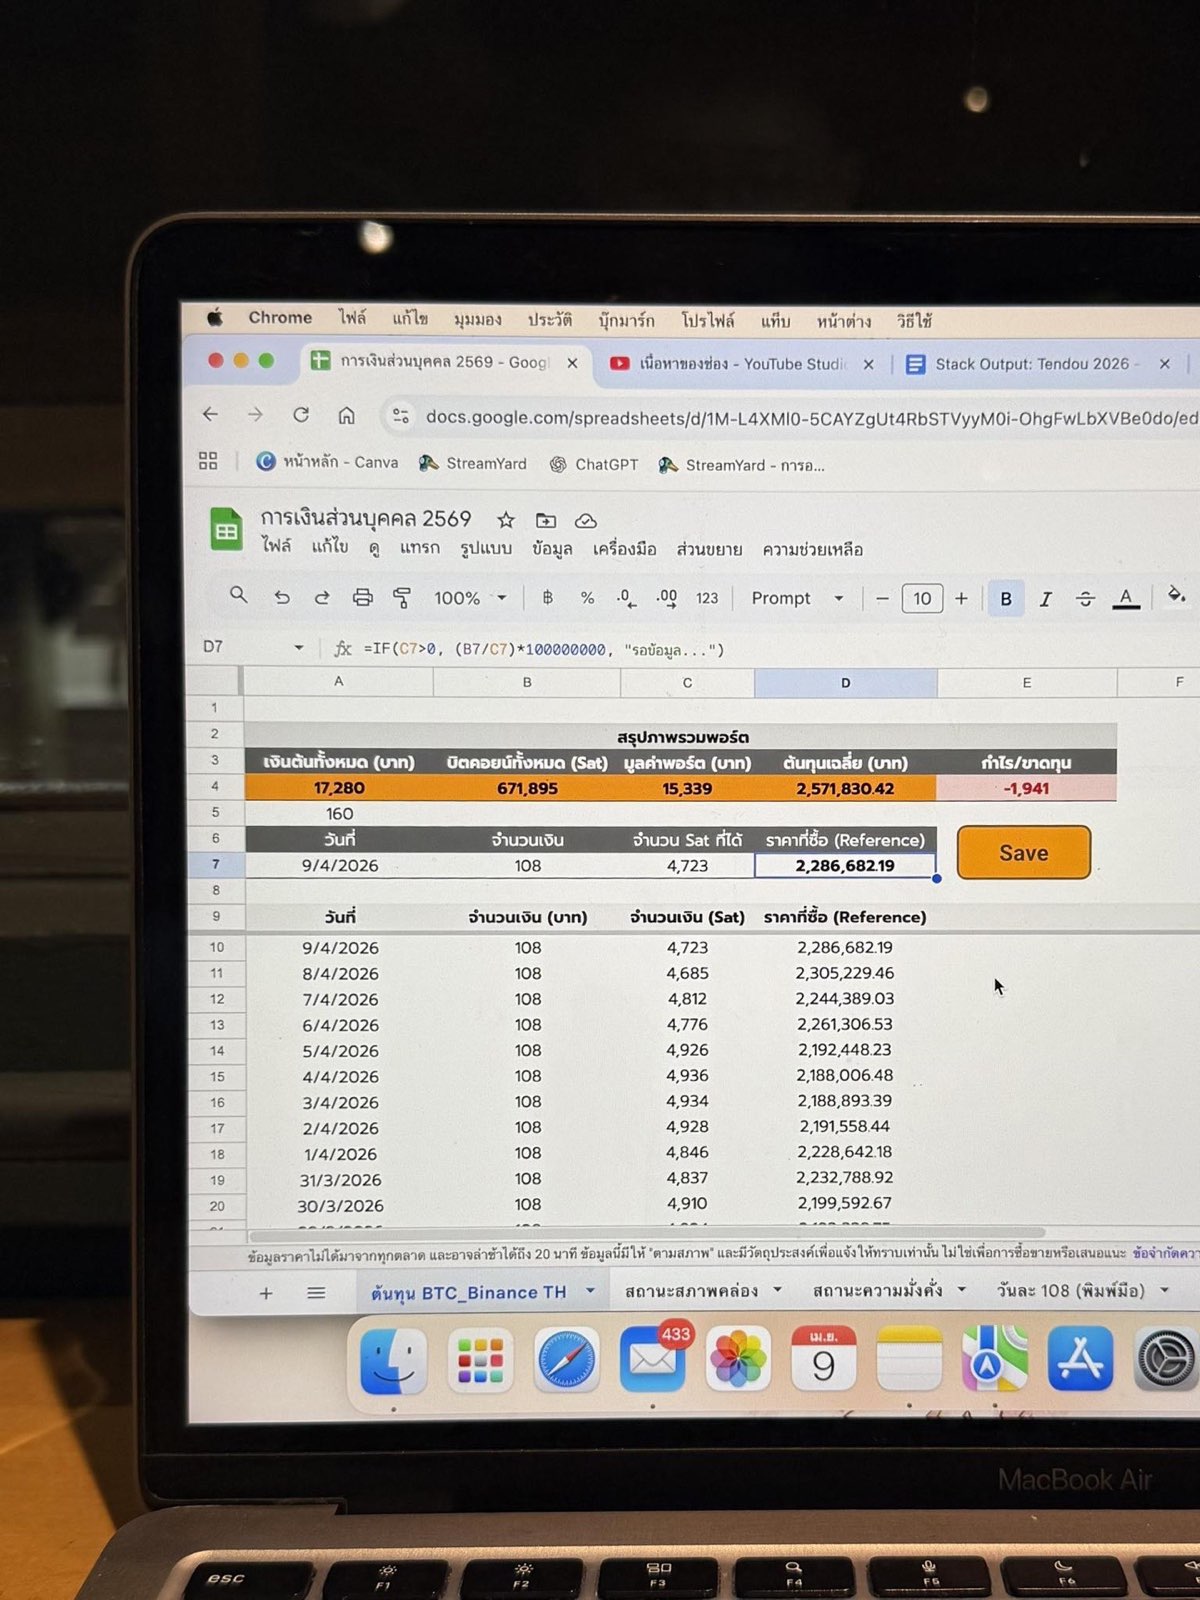The width and height of the screenshot is (1200, 1600).
Task: Toggle bold formatting
Action: pyautogui.click(x=1006, y=599)
